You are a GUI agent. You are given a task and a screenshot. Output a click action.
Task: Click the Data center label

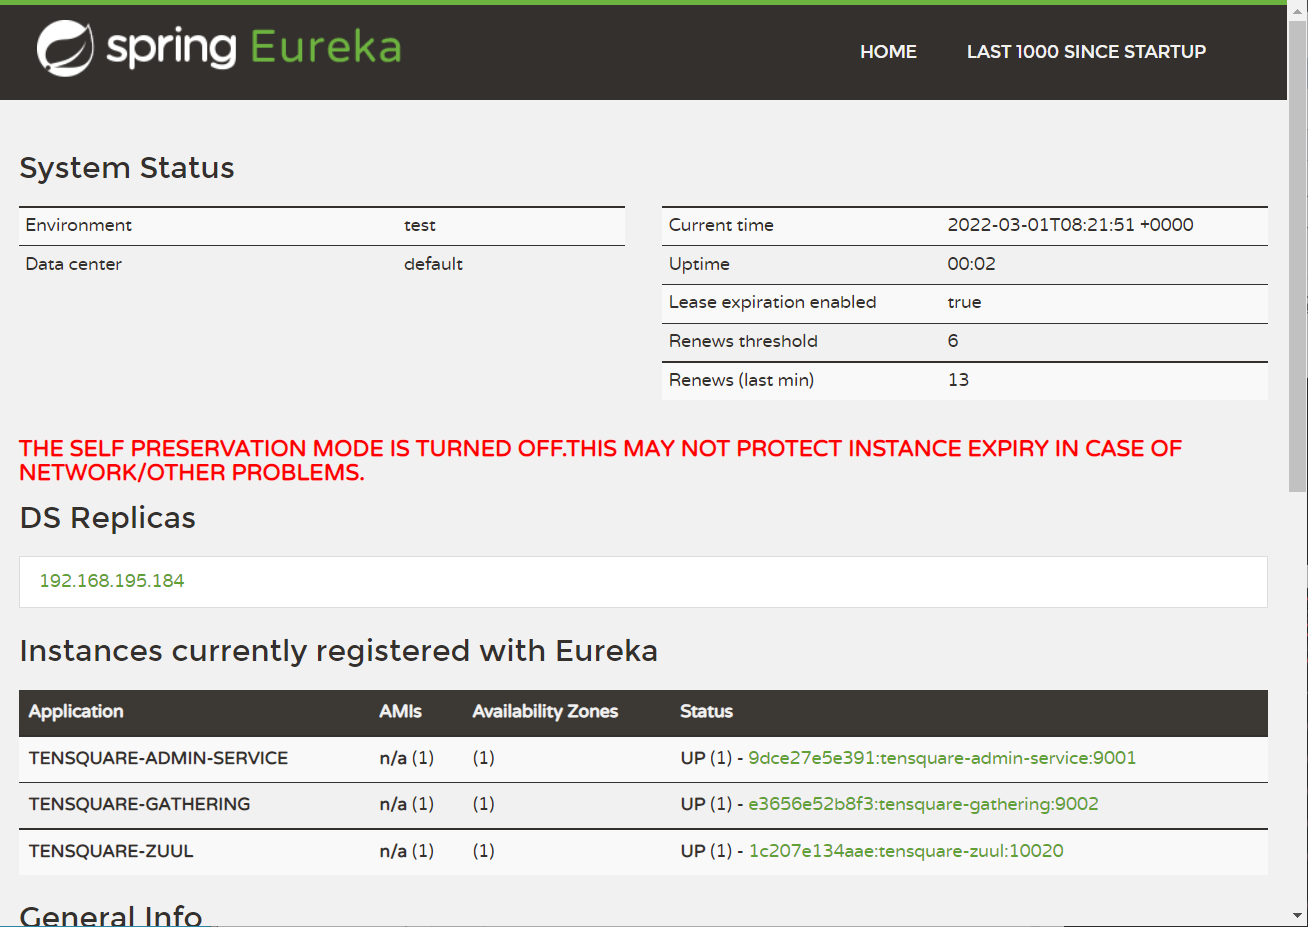73,264
